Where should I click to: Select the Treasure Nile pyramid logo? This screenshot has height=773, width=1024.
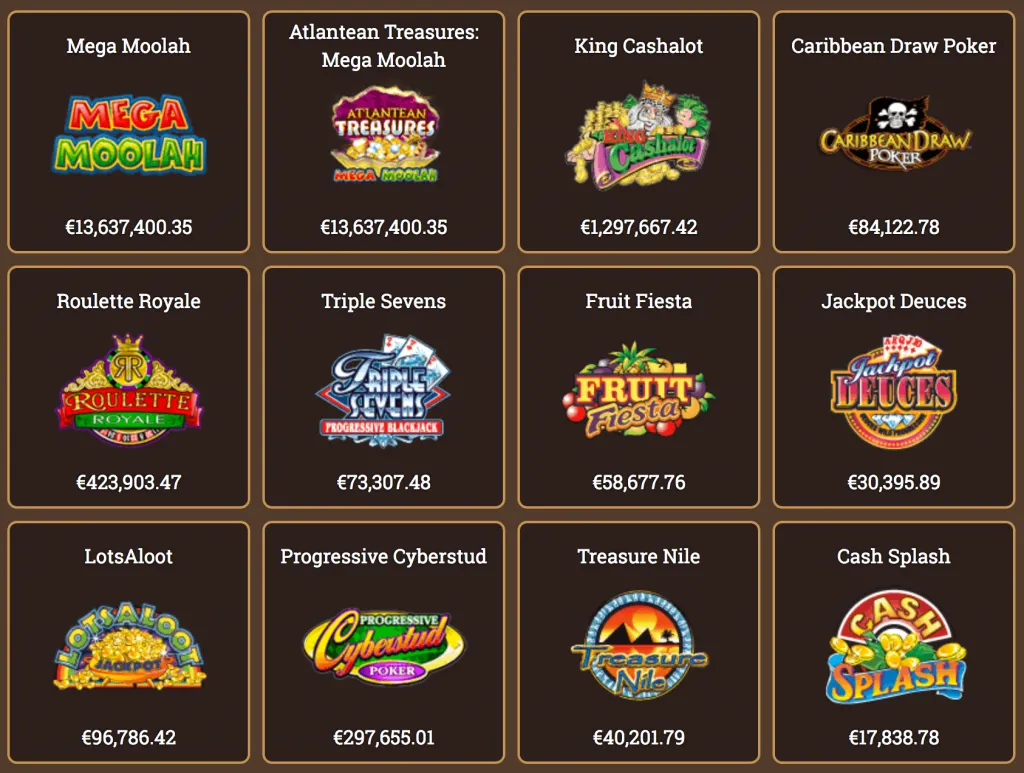coord(639,645)
